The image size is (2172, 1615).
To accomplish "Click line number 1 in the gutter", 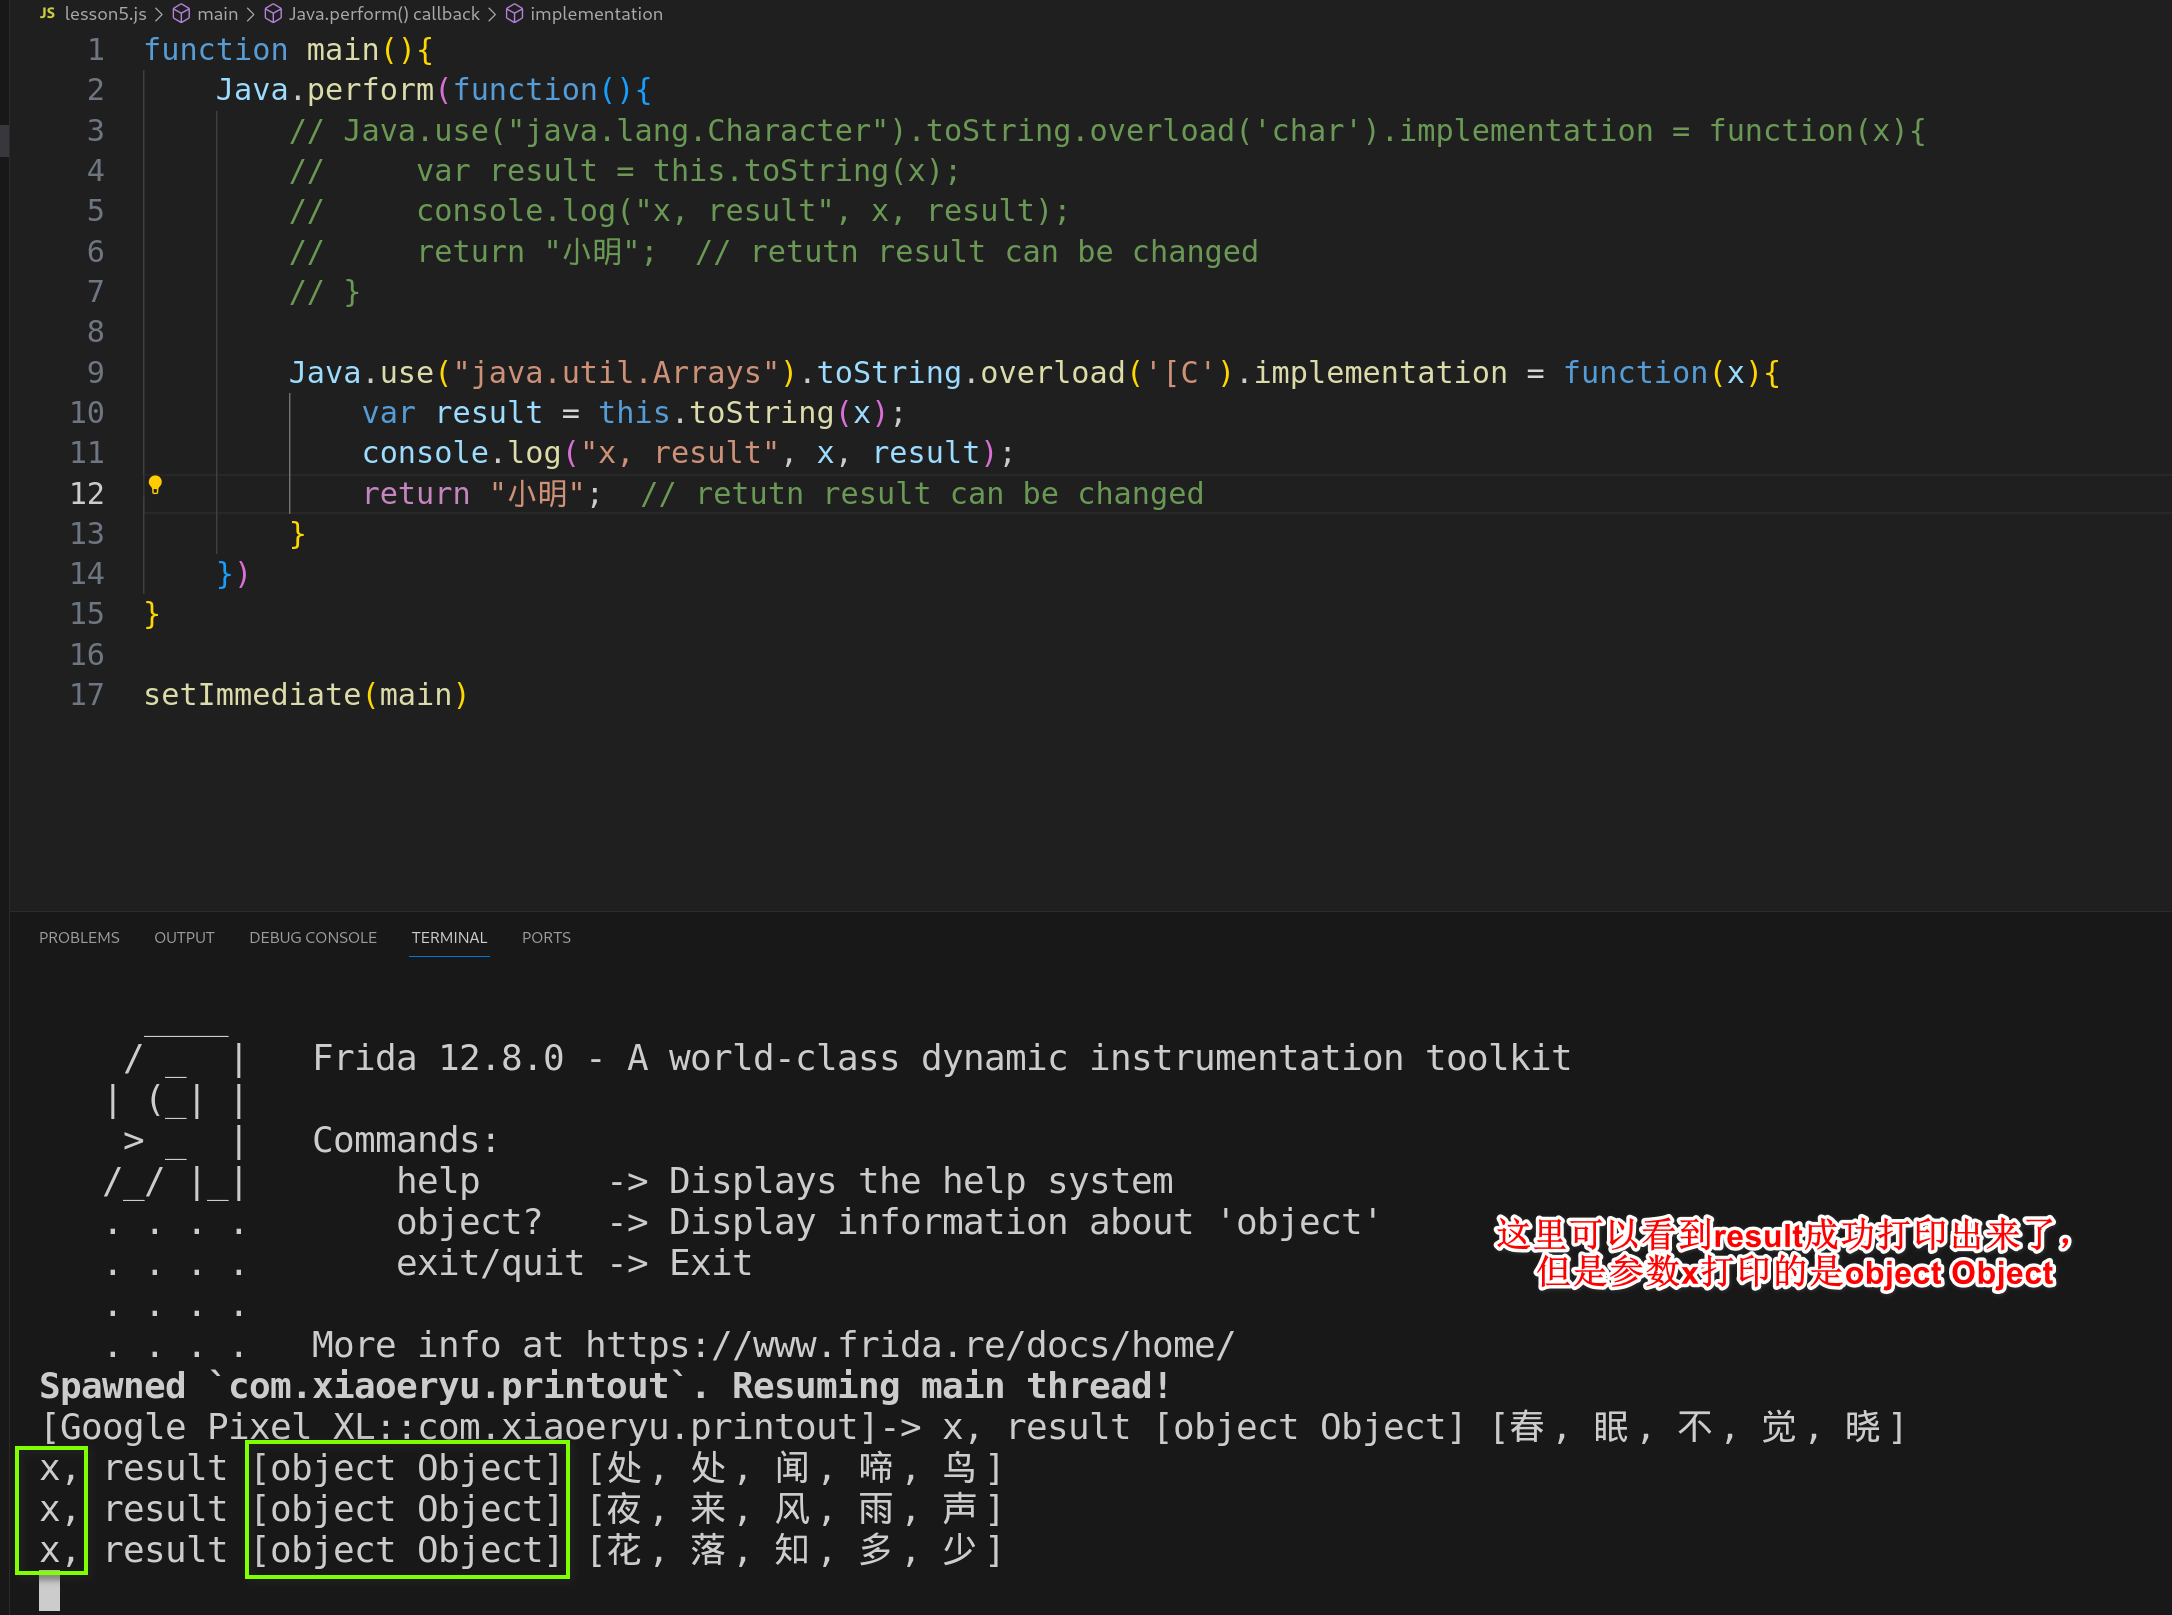I will coord(96,49).
